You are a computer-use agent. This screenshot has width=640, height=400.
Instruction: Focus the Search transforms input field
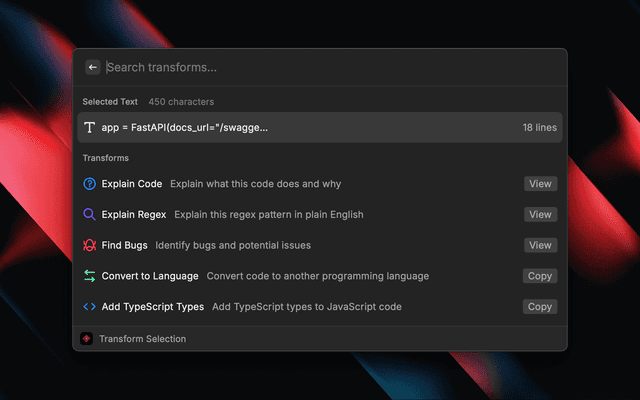tap(330, 67)
